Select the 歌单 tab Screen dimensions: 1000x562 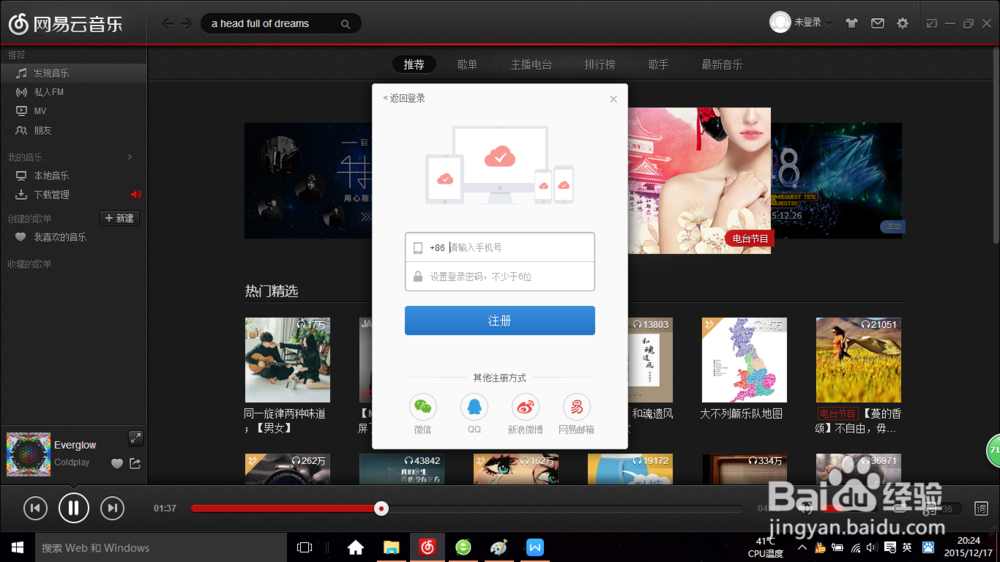click(x=467, y=64)
